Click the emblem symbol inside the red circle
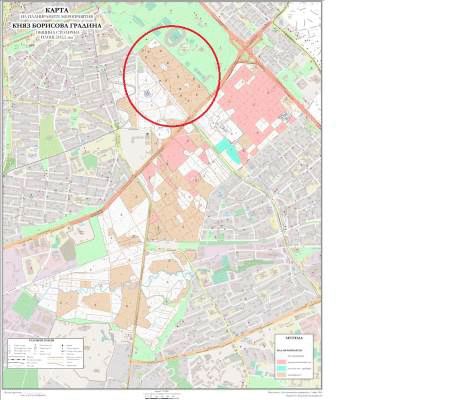 [x=147, y=94]
